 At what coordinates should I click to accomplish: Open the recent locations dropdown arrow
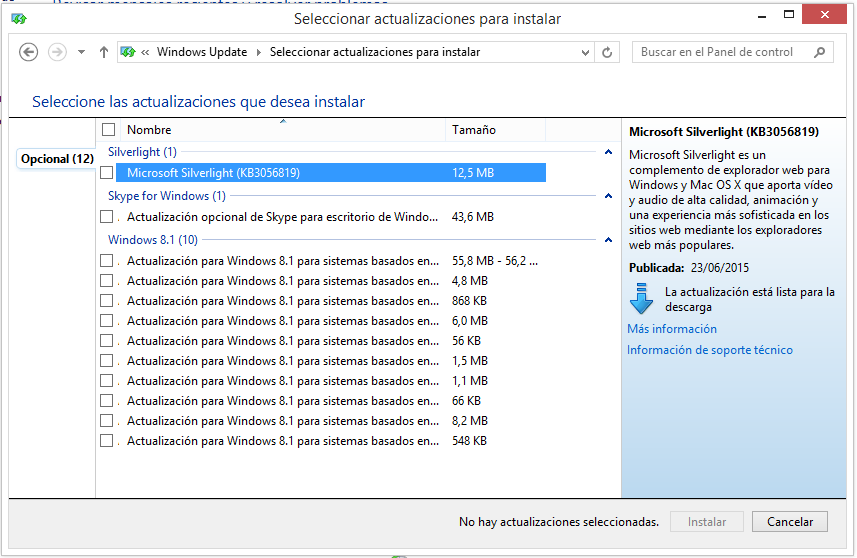coord(81,52)
